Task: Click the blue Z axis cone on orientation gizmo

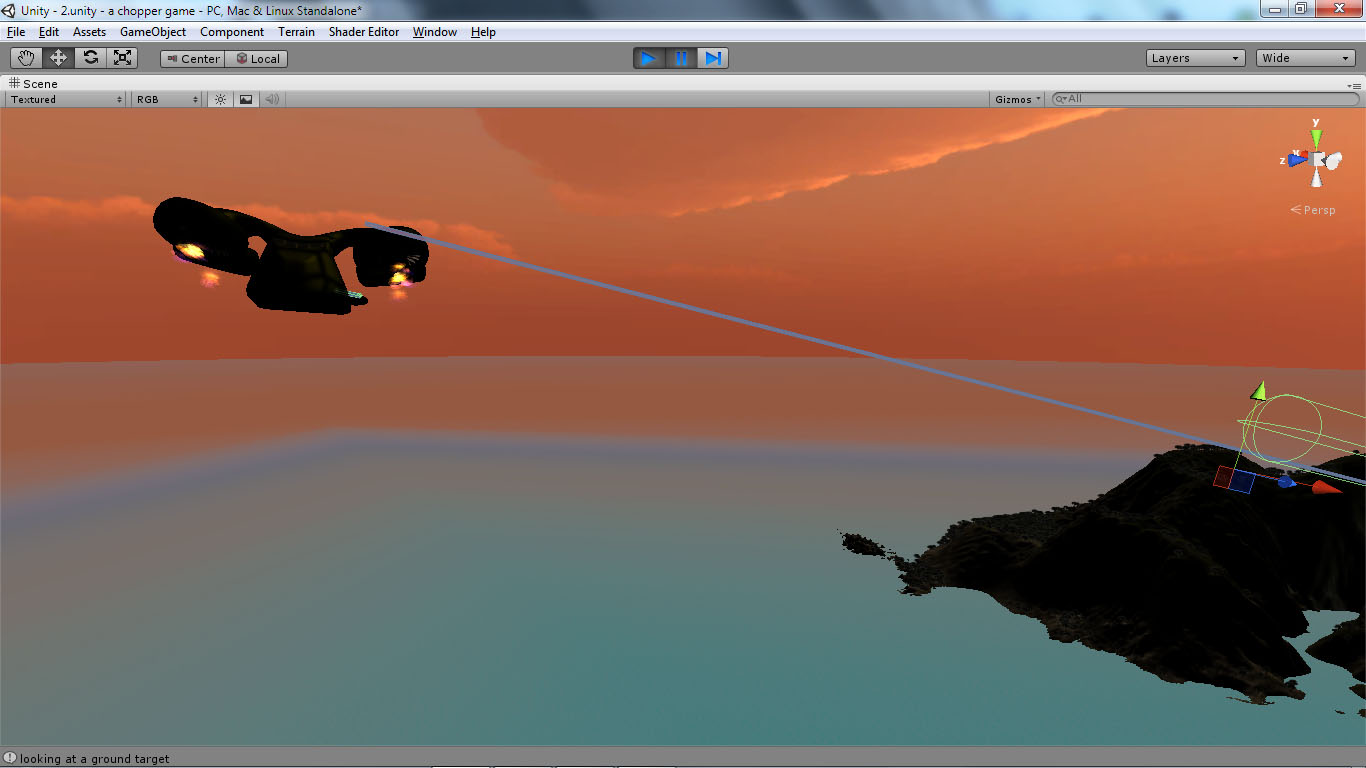Action: click(1297, 159)
